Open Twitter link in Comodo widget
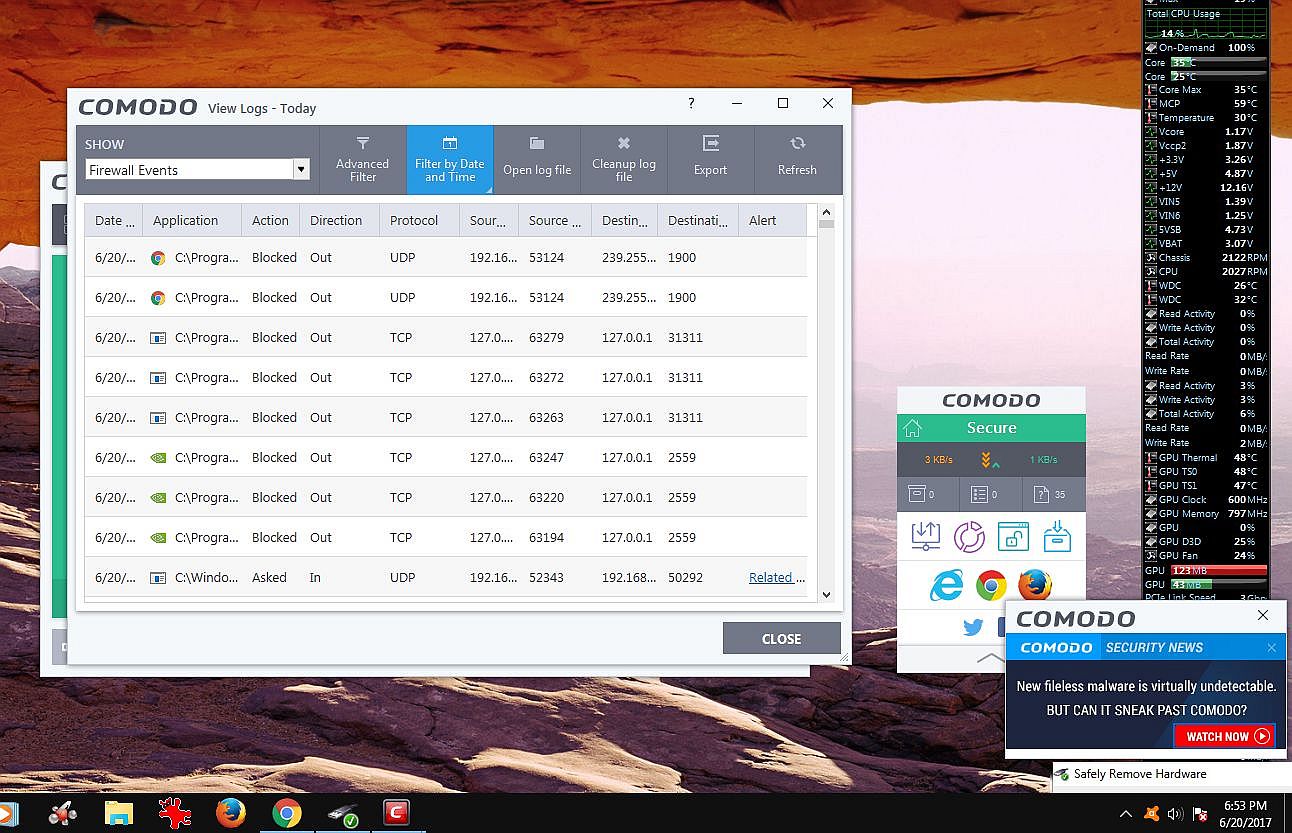Viewport: 1292px width, 833px height. [x=972, y=628]
